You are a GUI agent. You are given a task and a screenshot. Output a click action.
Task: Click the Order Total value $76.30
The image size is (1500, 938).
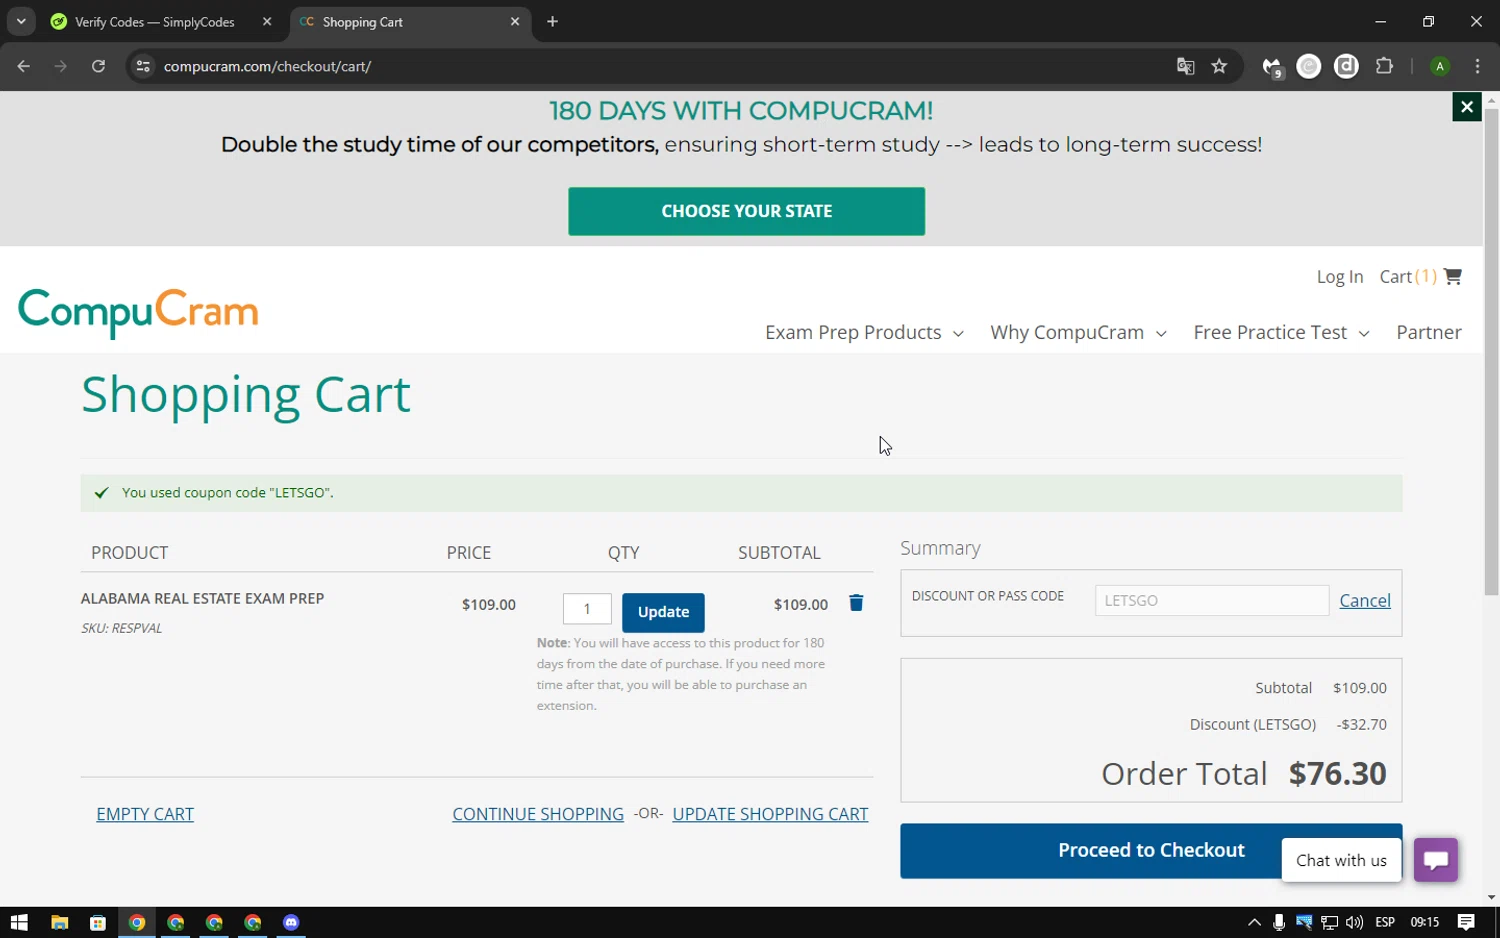(x=1338, y=773)
